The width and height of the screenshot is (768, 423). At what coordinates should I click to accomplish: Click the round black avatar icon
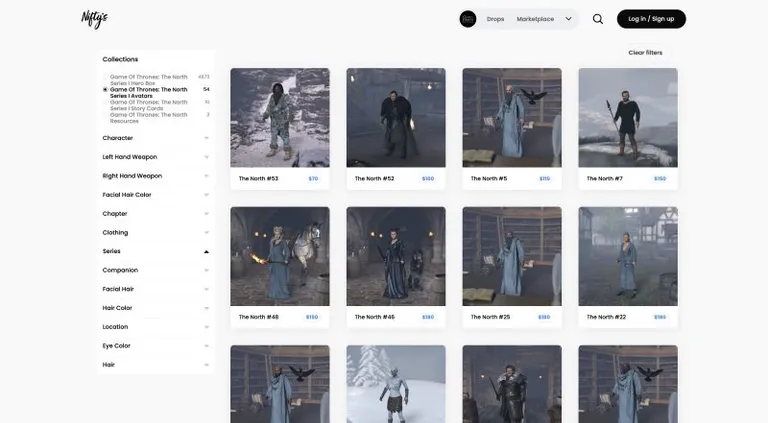[468, 19]
